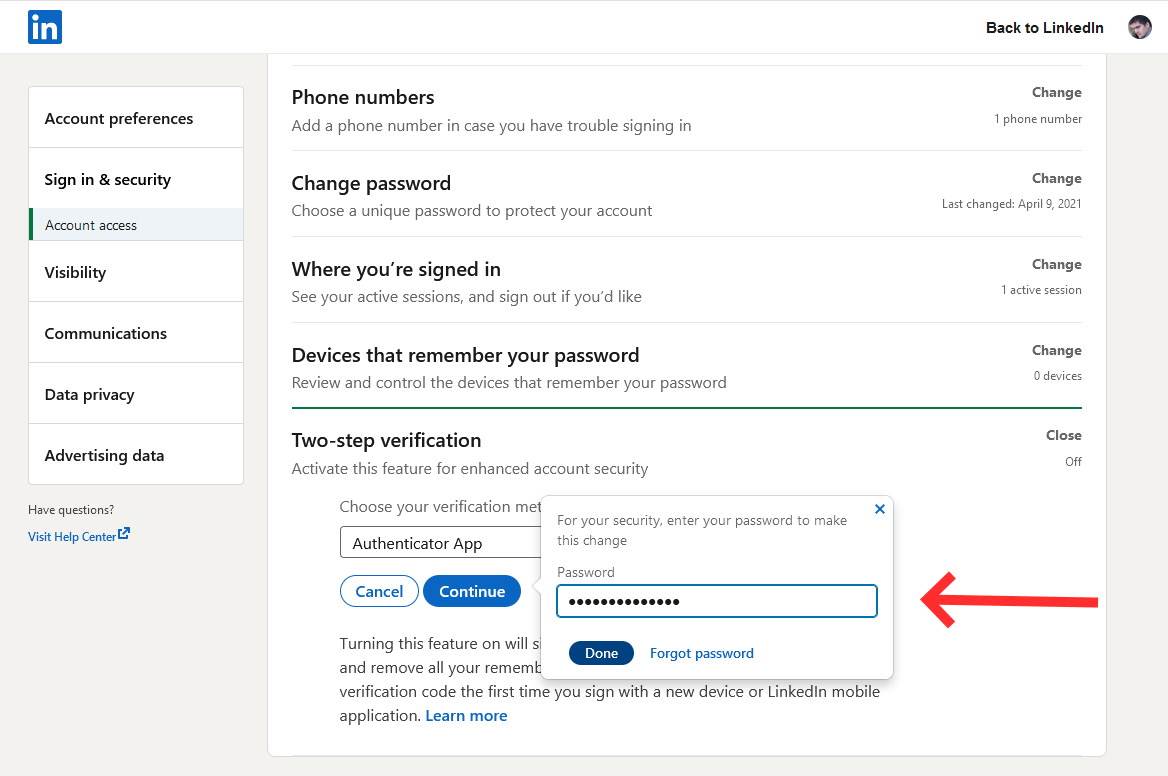Click the Forgot password link
This screenshot has height=776, width=1168.
tap(702, 653)
